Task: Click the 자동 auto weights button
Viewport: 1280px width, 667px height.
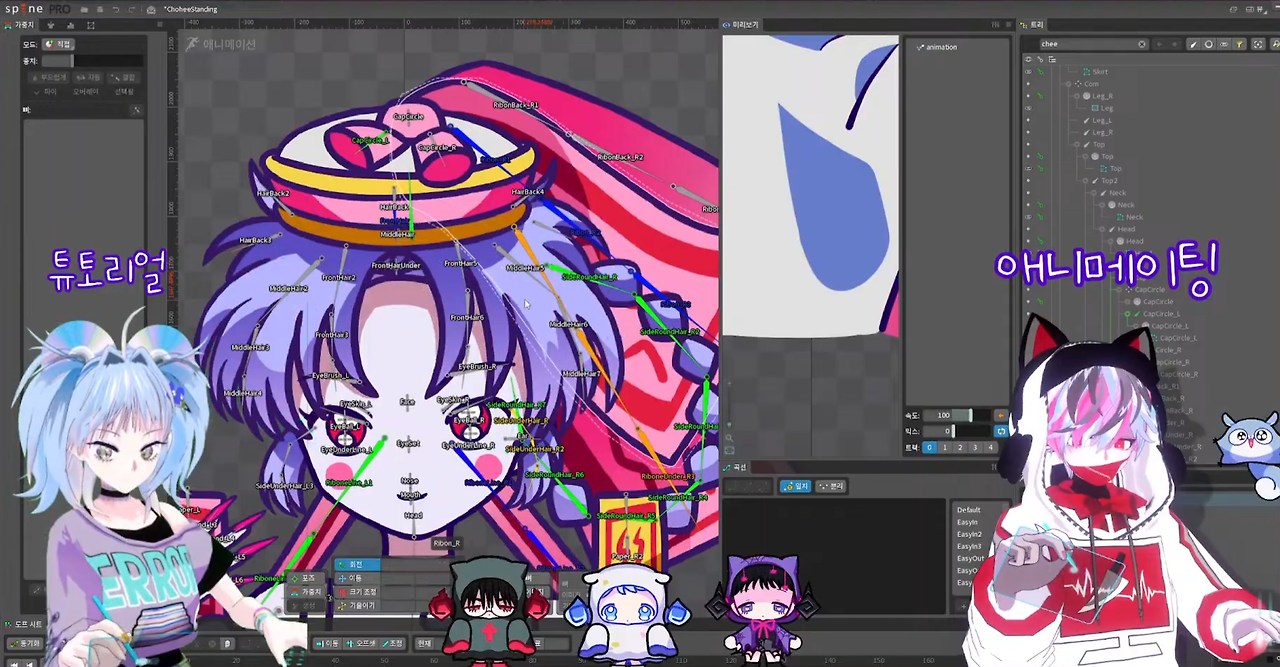Action: [x=89, y=77]
